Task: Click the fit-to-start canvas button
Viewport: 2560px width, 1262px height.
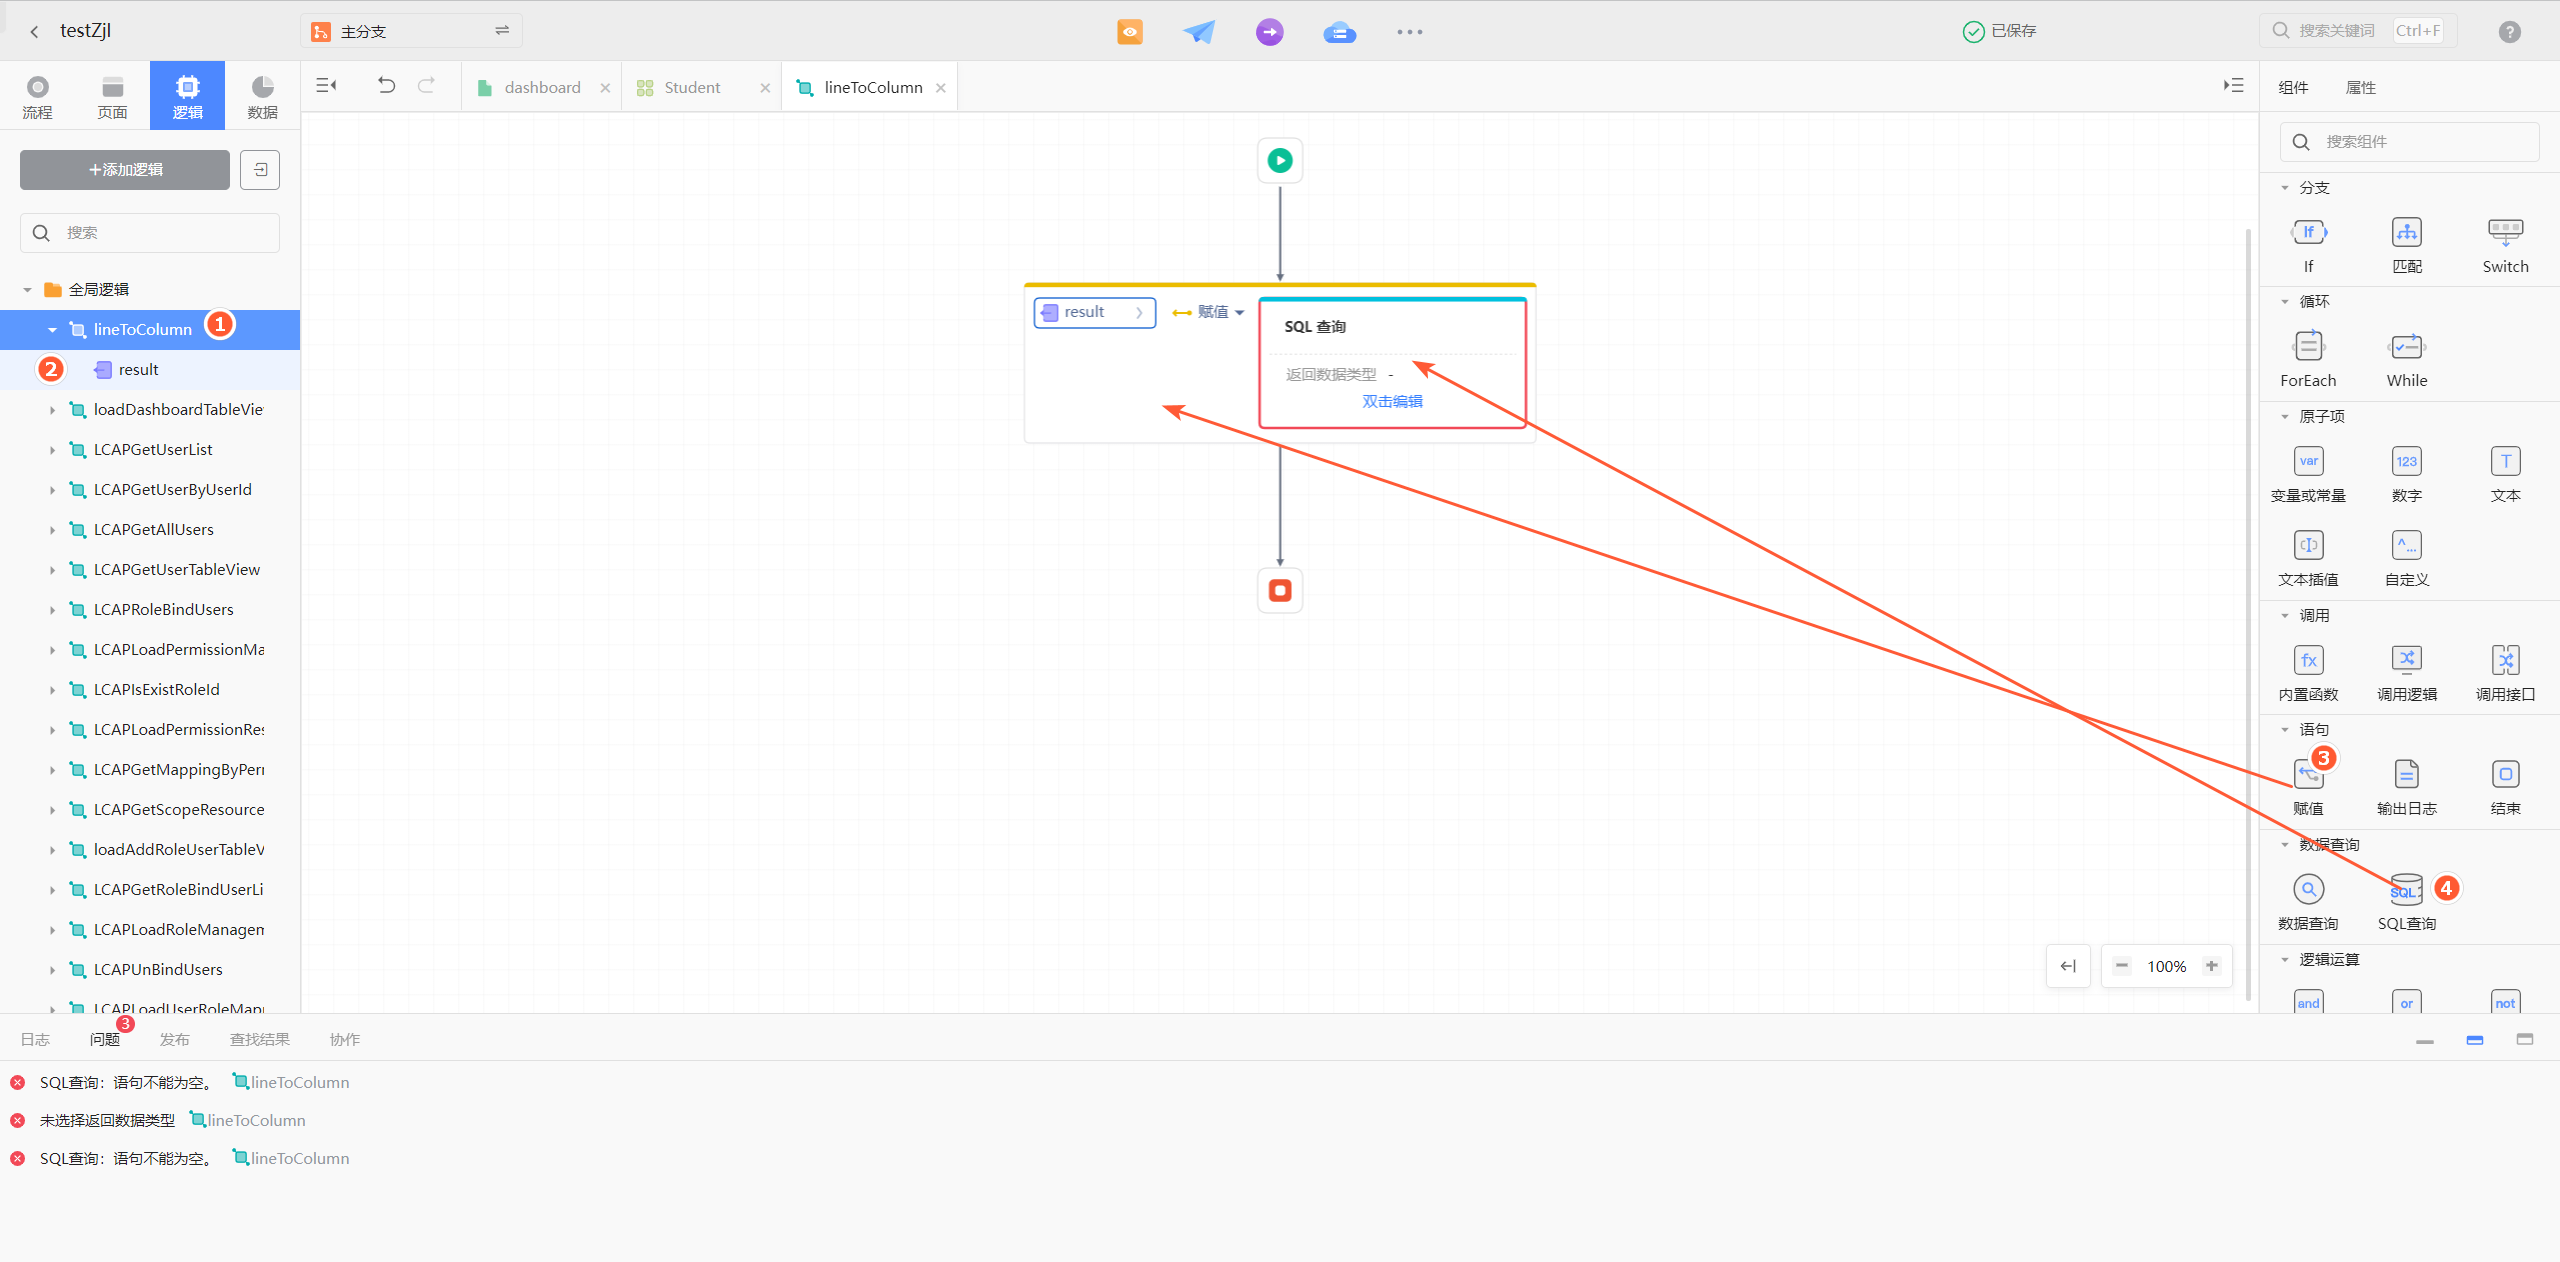Action: pos(2068,966)
